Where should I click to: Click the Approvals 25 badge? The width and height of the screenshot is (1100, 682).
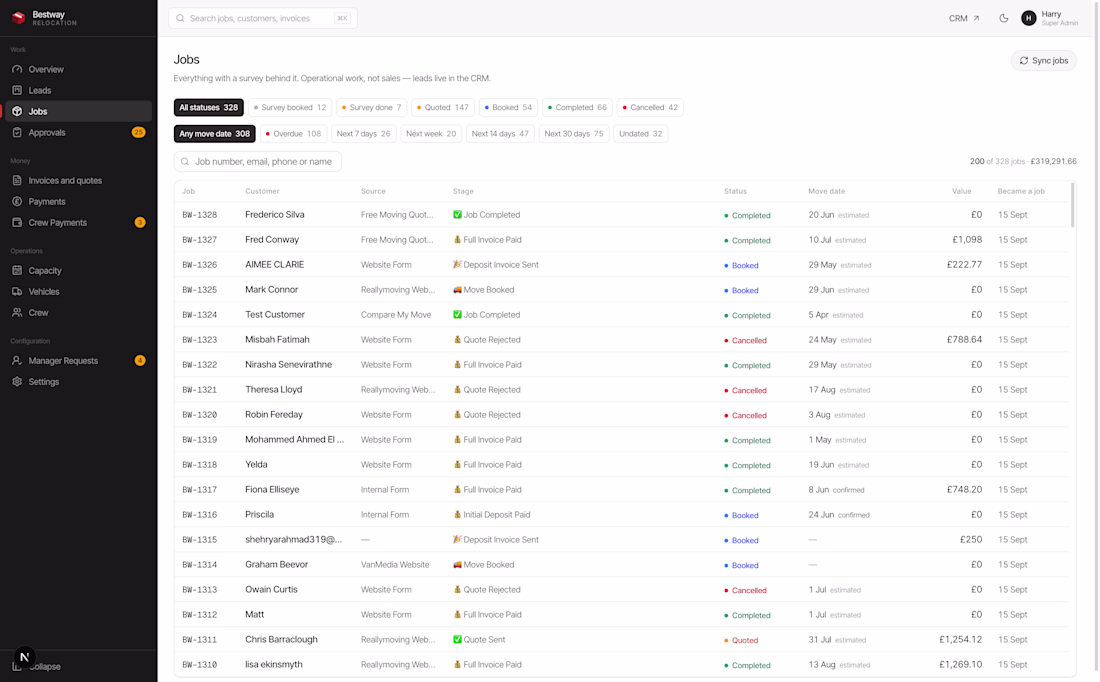tap(138, 133)
